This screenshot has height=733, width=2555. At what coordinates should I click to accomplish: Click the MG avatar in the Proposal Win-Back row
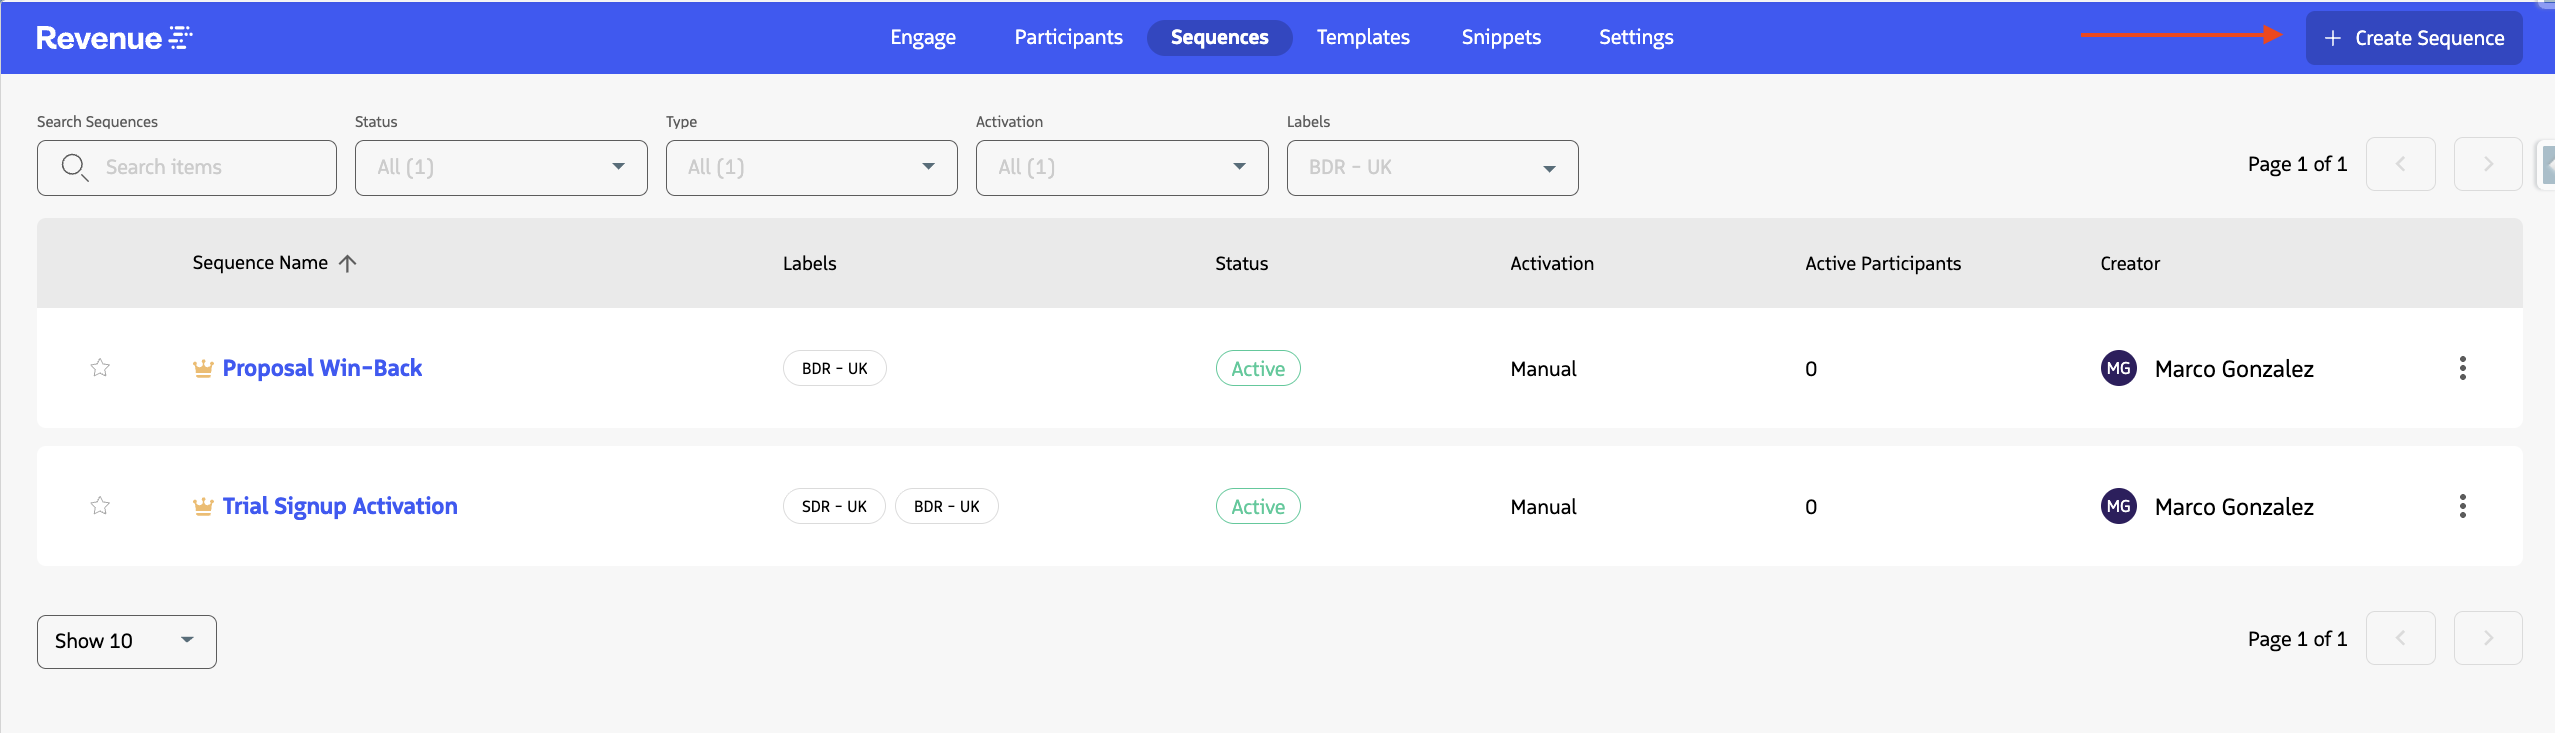click(x=2118, y=368)
